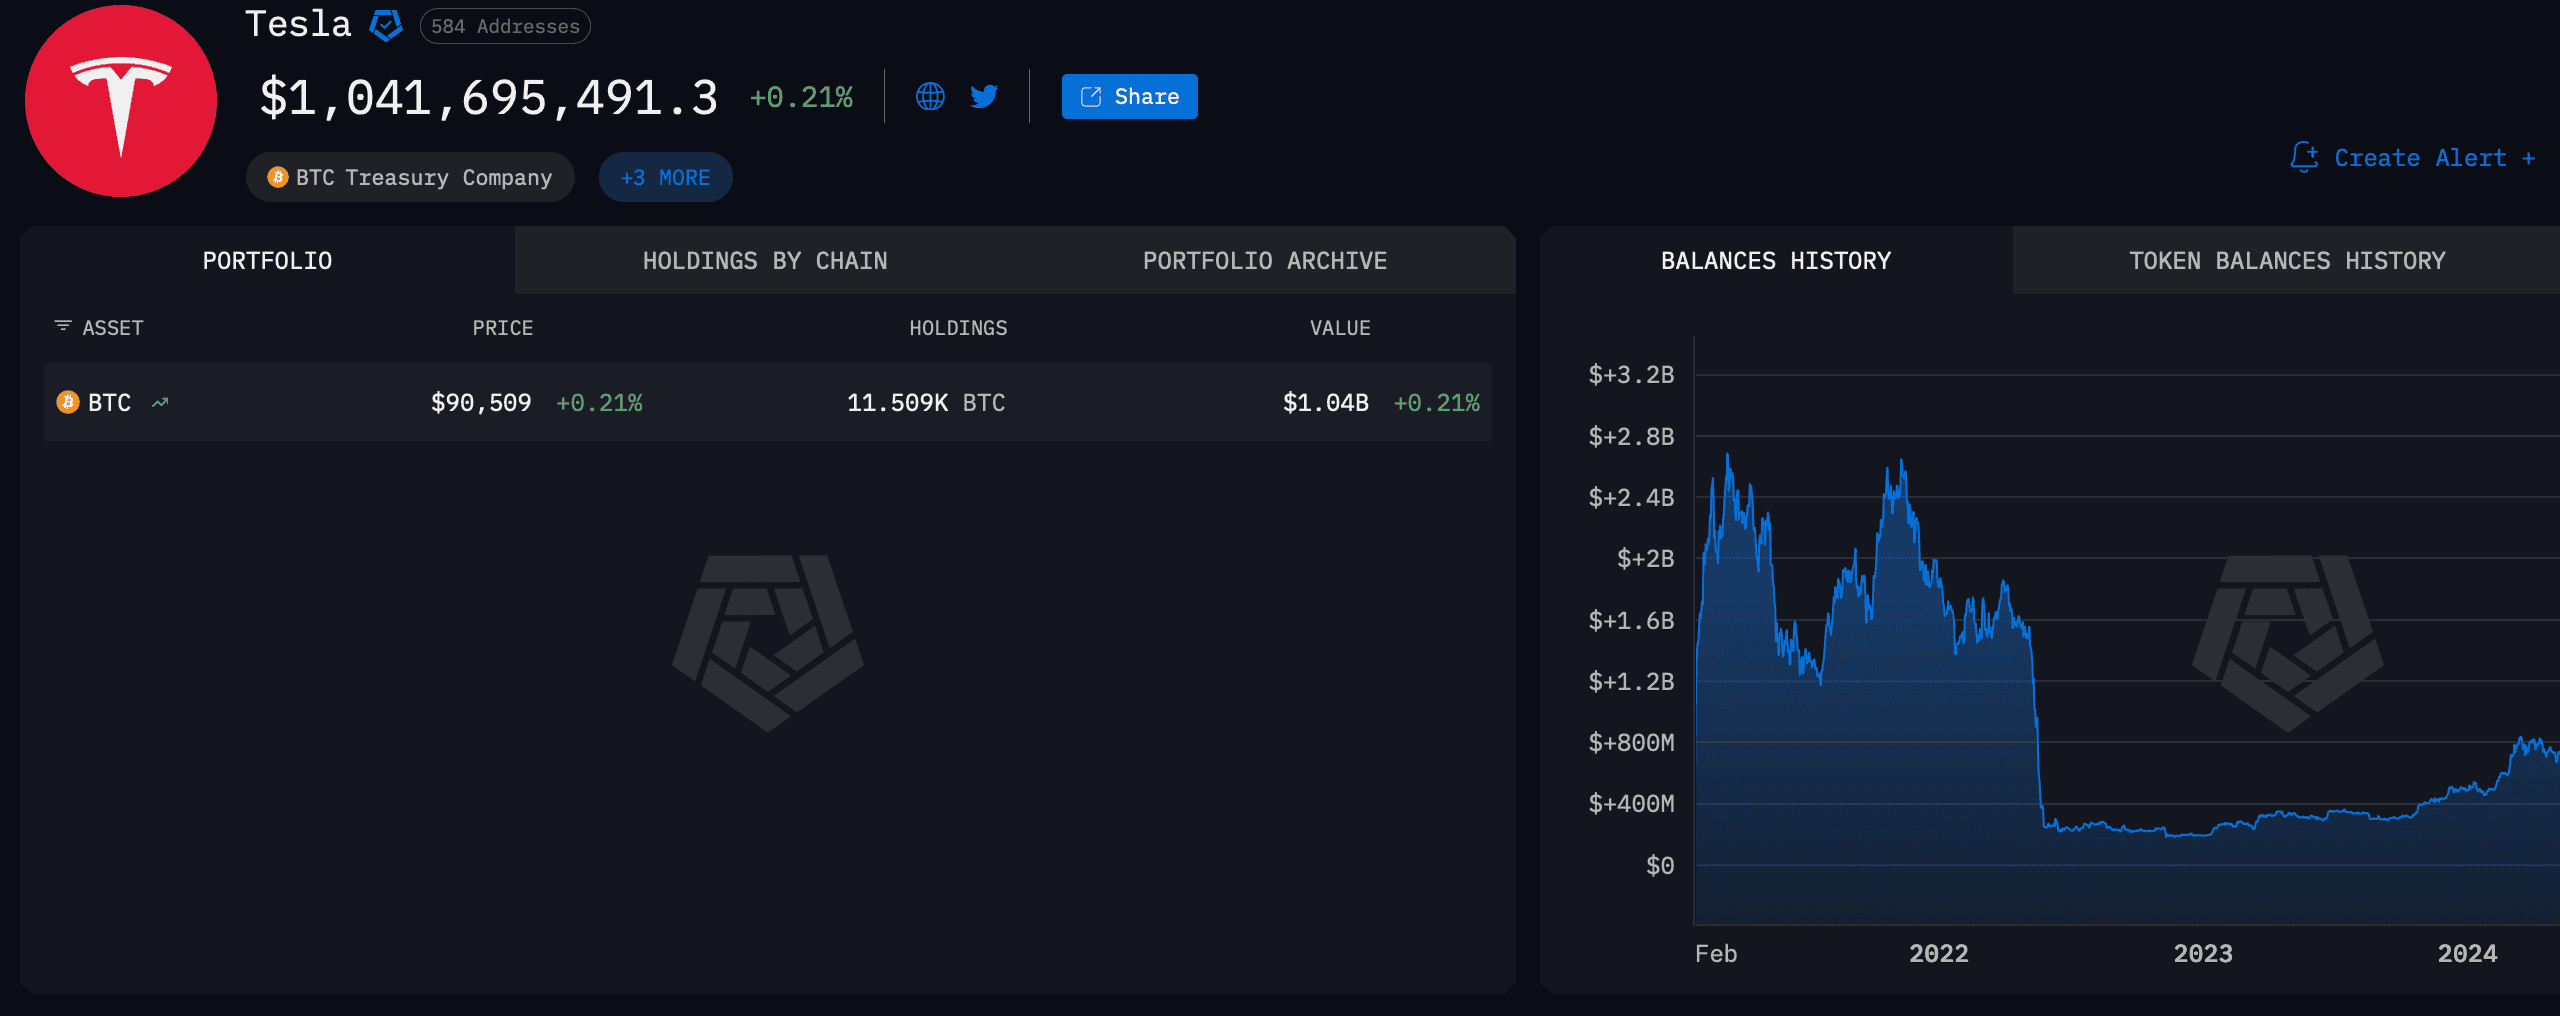Screen dimensions: 2560x1016
Task: Select the Portfolio tab
Action: pos(267,261)
